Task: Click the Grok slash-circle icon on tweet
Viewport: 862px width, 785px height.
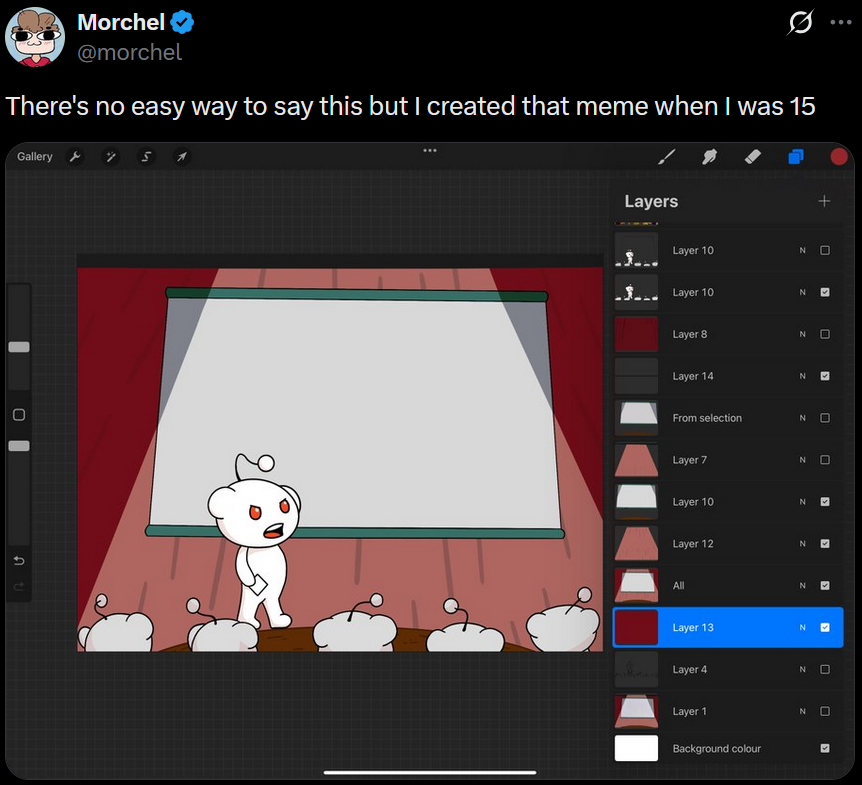Action: click(800, 23)
